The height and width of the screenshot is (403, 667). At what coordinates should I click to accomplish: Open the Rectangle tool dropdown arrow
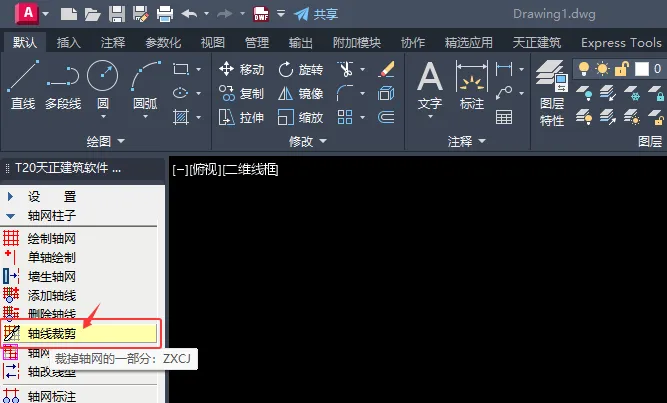(199, 69)
